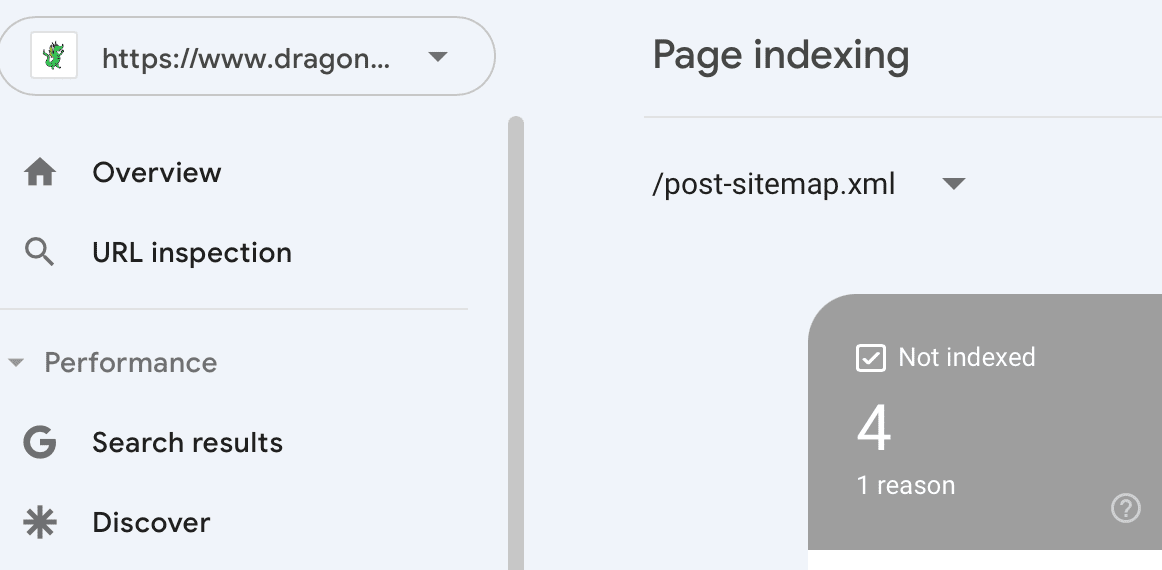The image size is (1162, 570).
Task: Click the Discover asterisk icon
Action: (x=40, y=523)
